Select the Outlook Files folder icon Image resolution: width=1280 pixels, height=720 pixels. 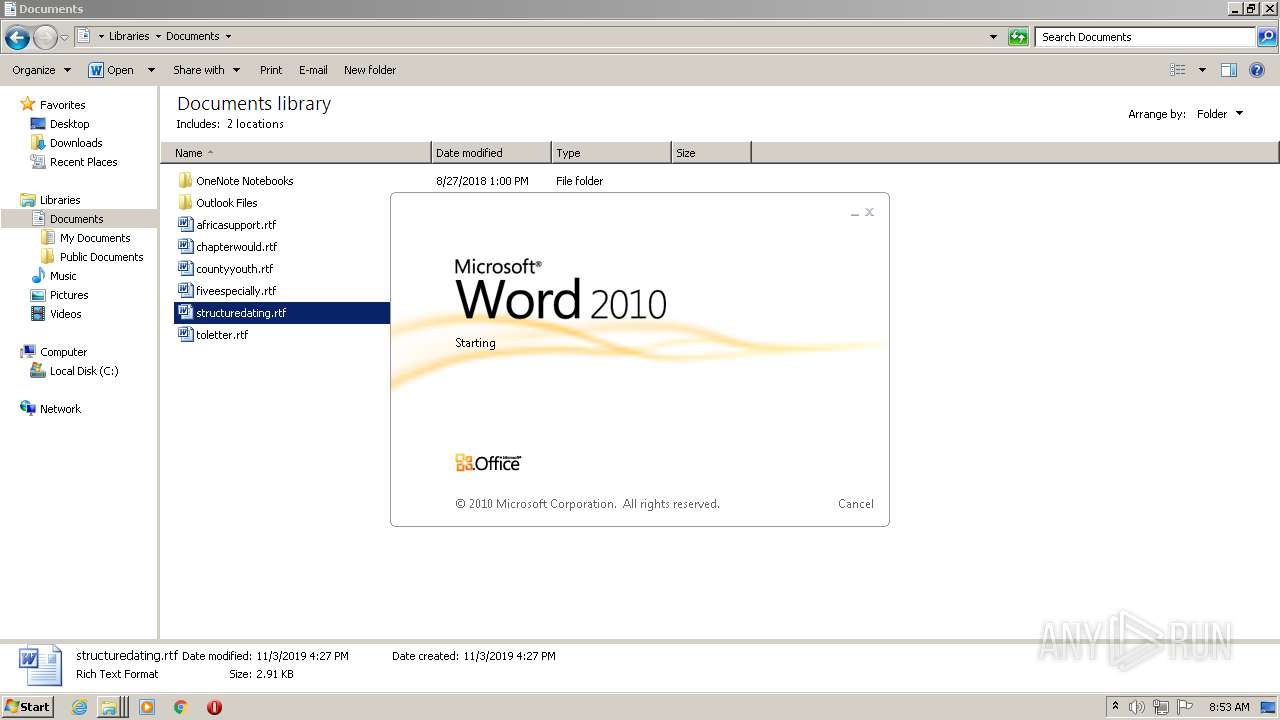tap(185, 203)
